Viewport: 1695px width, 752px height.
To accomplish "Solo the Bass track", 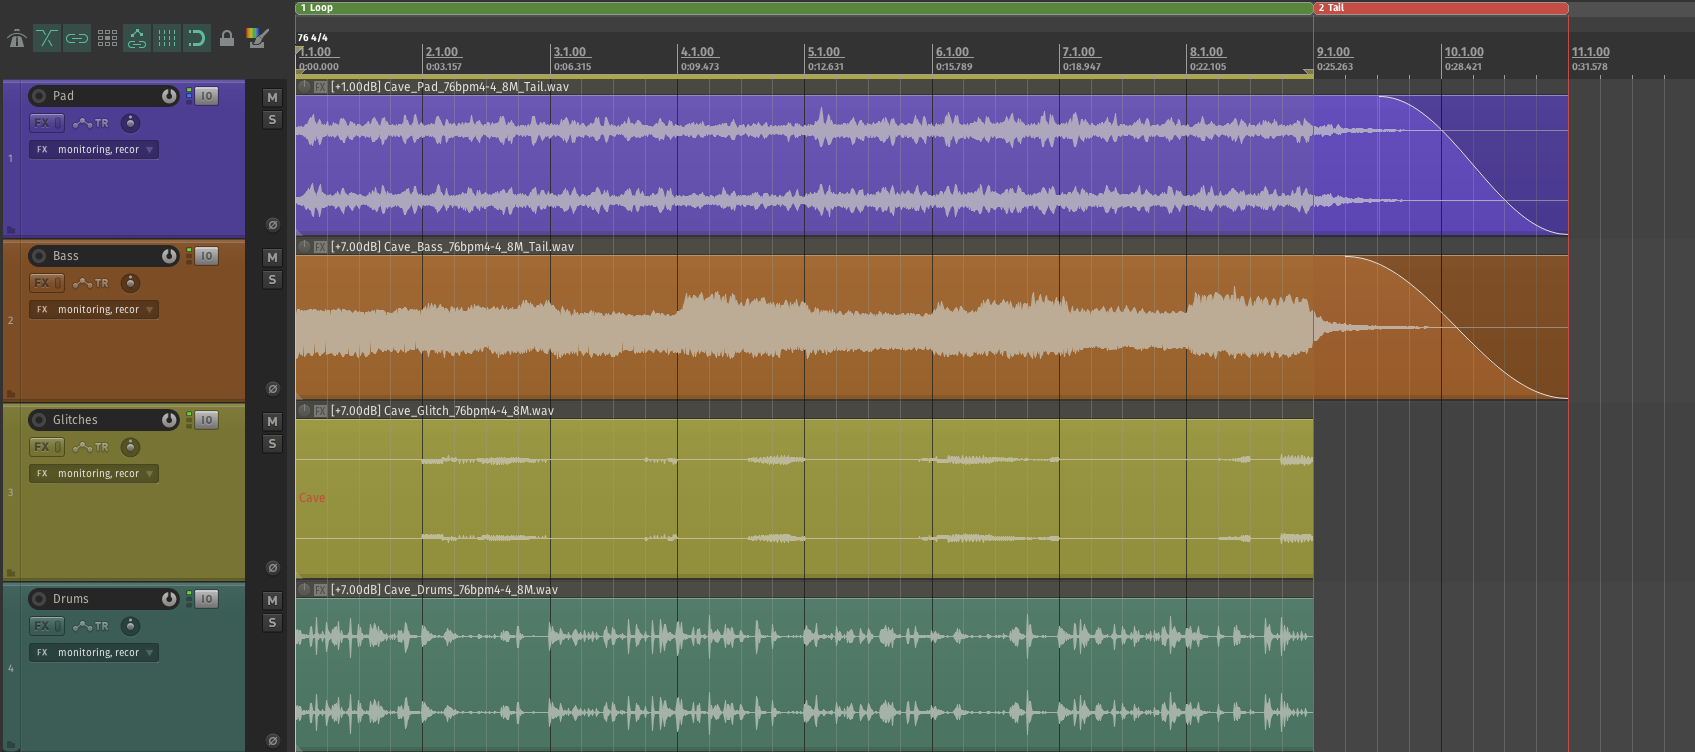I will [x=272, y=280].
